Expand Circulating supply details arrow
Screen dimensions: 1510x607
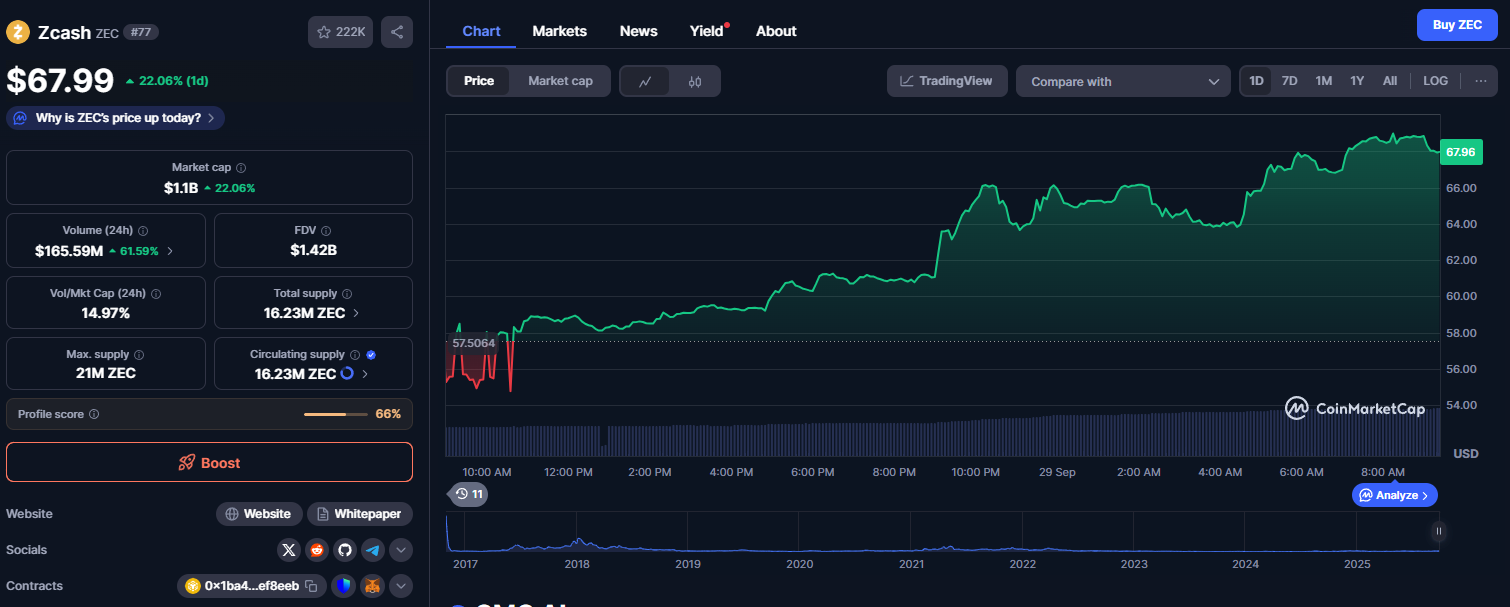click(364, 374)
